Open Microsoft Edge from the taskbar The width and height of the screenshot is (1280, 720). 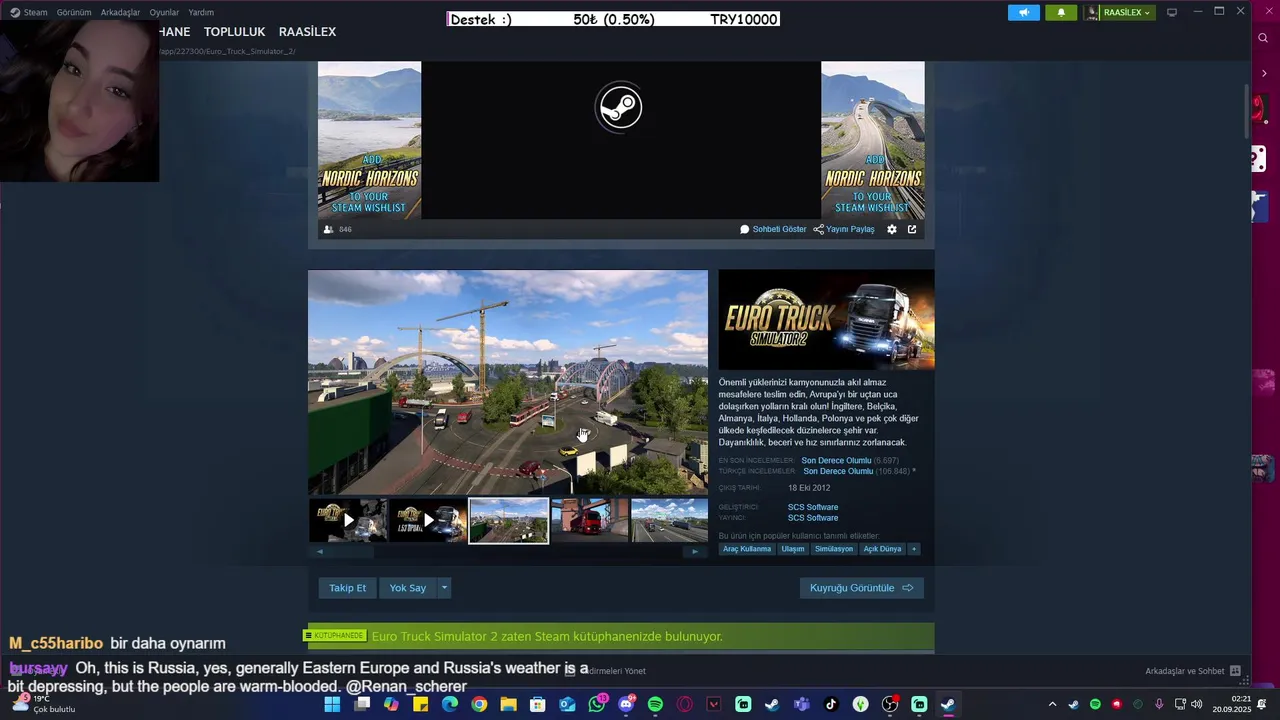tap(450, 705)
